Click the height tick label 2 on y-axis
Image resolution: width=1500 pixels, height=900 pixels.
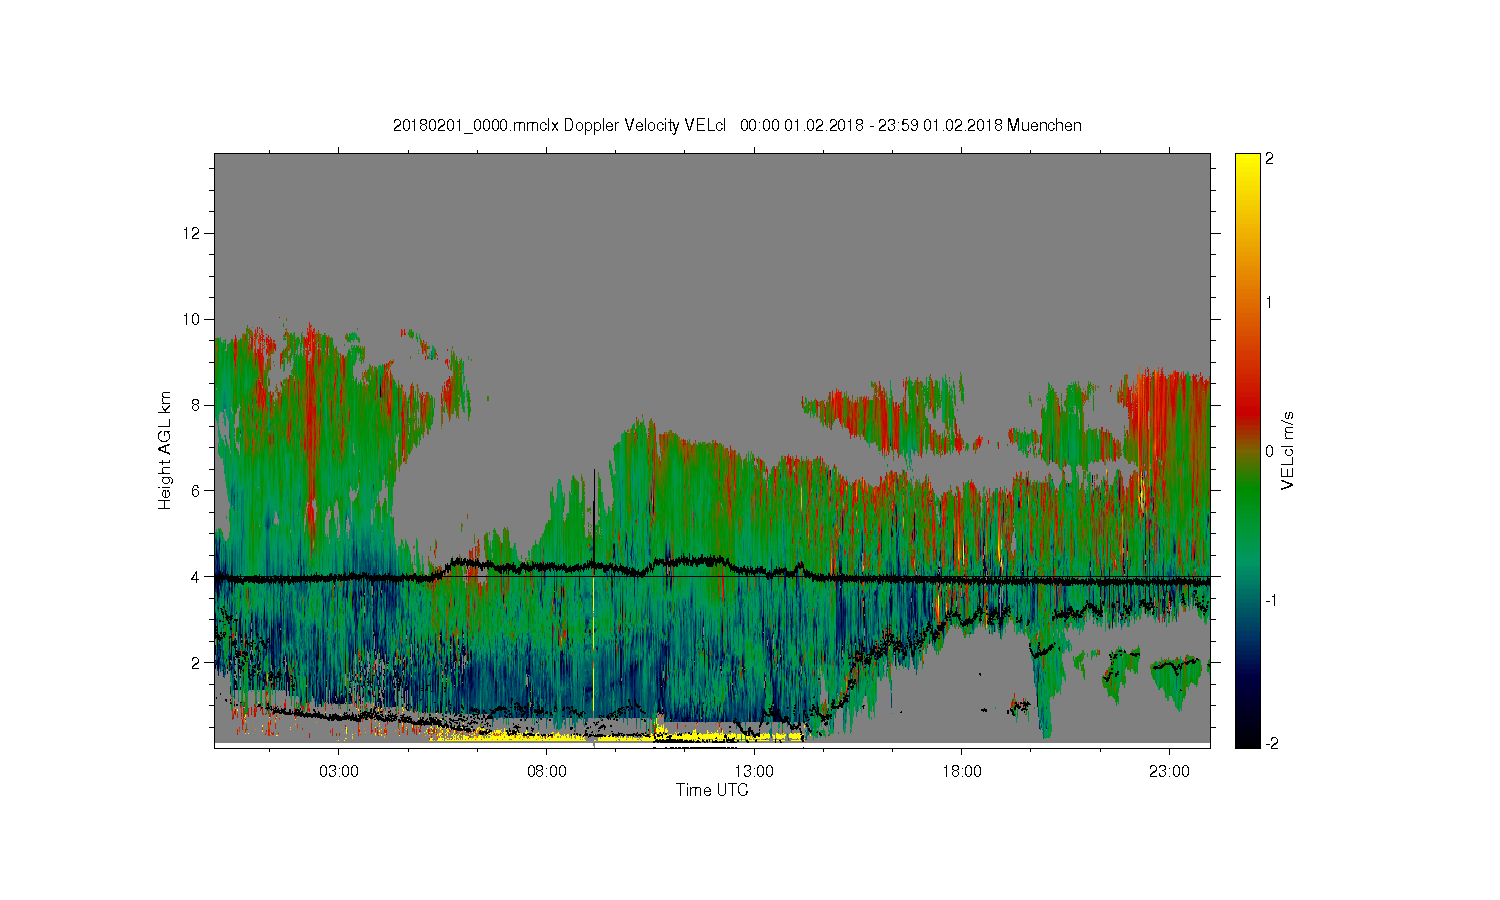pyautogui.click(x=197, y=662)
